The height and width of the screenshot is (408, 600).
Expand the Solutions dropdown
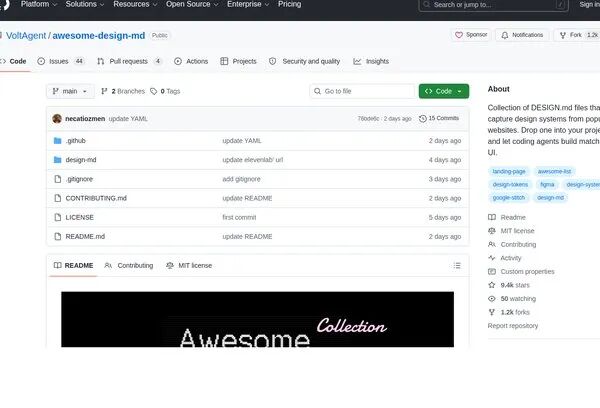coord(85,4)
